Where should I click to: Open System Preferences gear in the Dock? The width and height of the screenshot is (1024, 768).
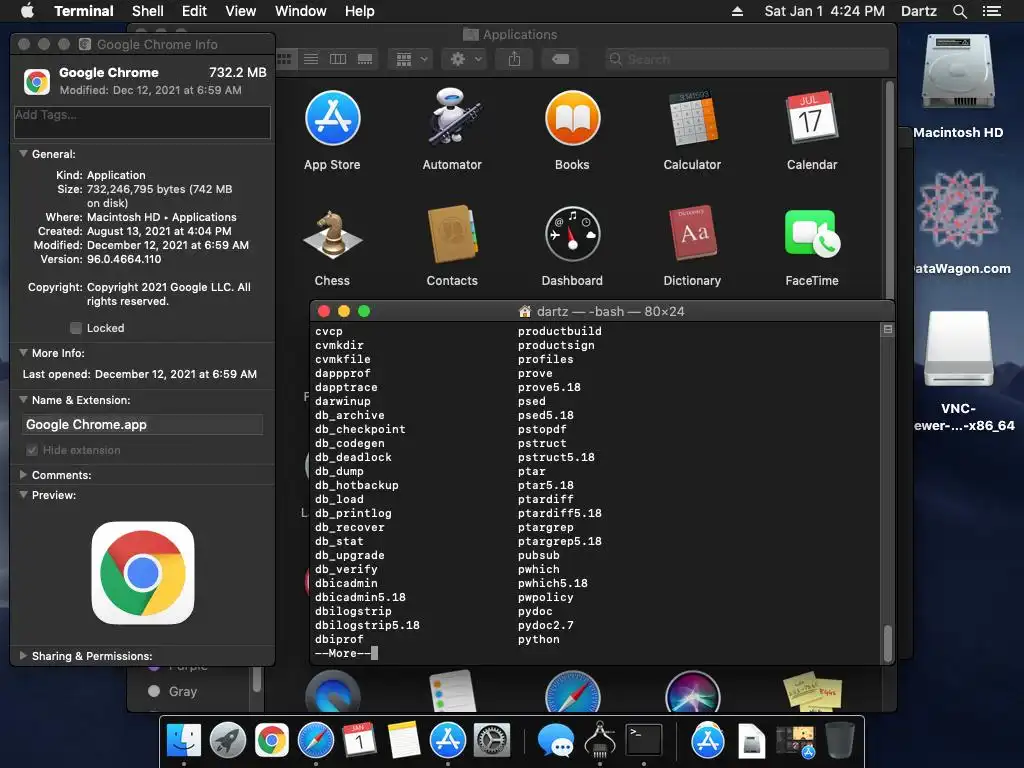point(492,741)
